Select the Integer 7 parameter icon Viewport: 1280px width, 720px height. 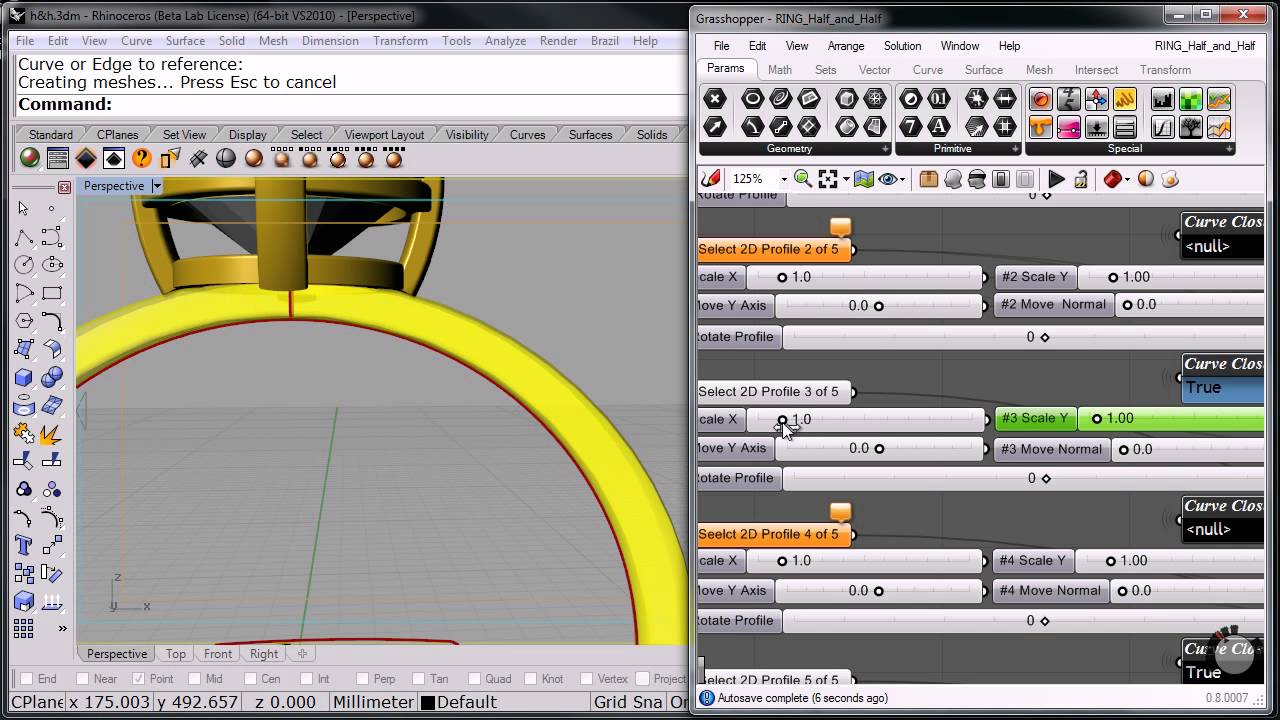(911, 127)
